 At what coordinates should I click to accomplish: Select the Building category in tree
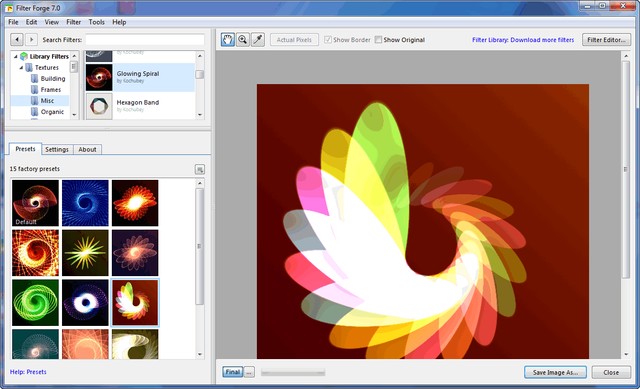pos(53,78)
